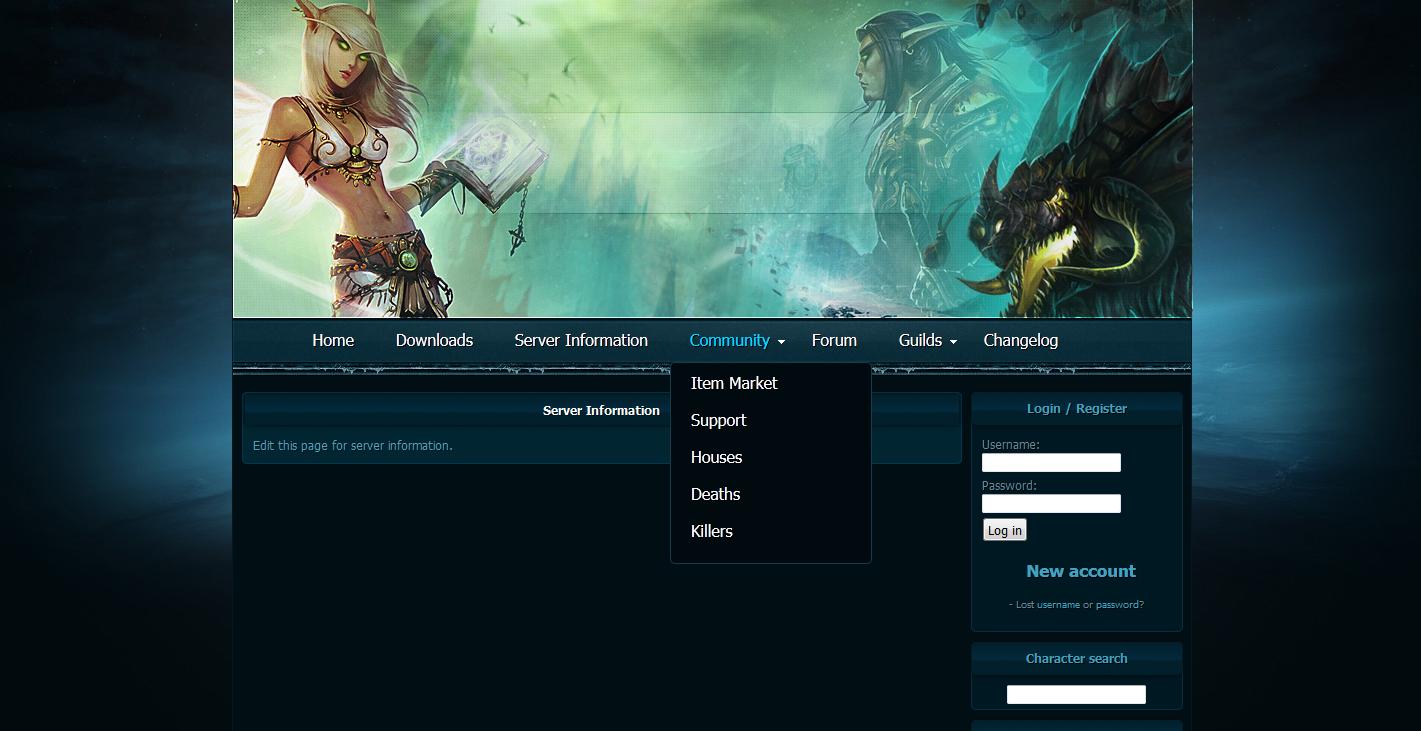Image resolution: width=1421 pixels, height=731 pixels.
Task: Focus the Username input field
Action: [x=1051, y=462]
